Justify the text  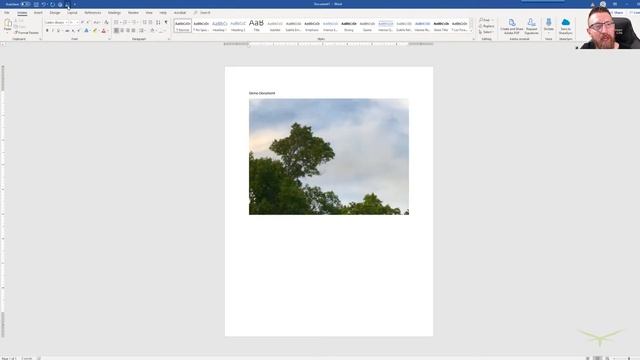(133, 31)
